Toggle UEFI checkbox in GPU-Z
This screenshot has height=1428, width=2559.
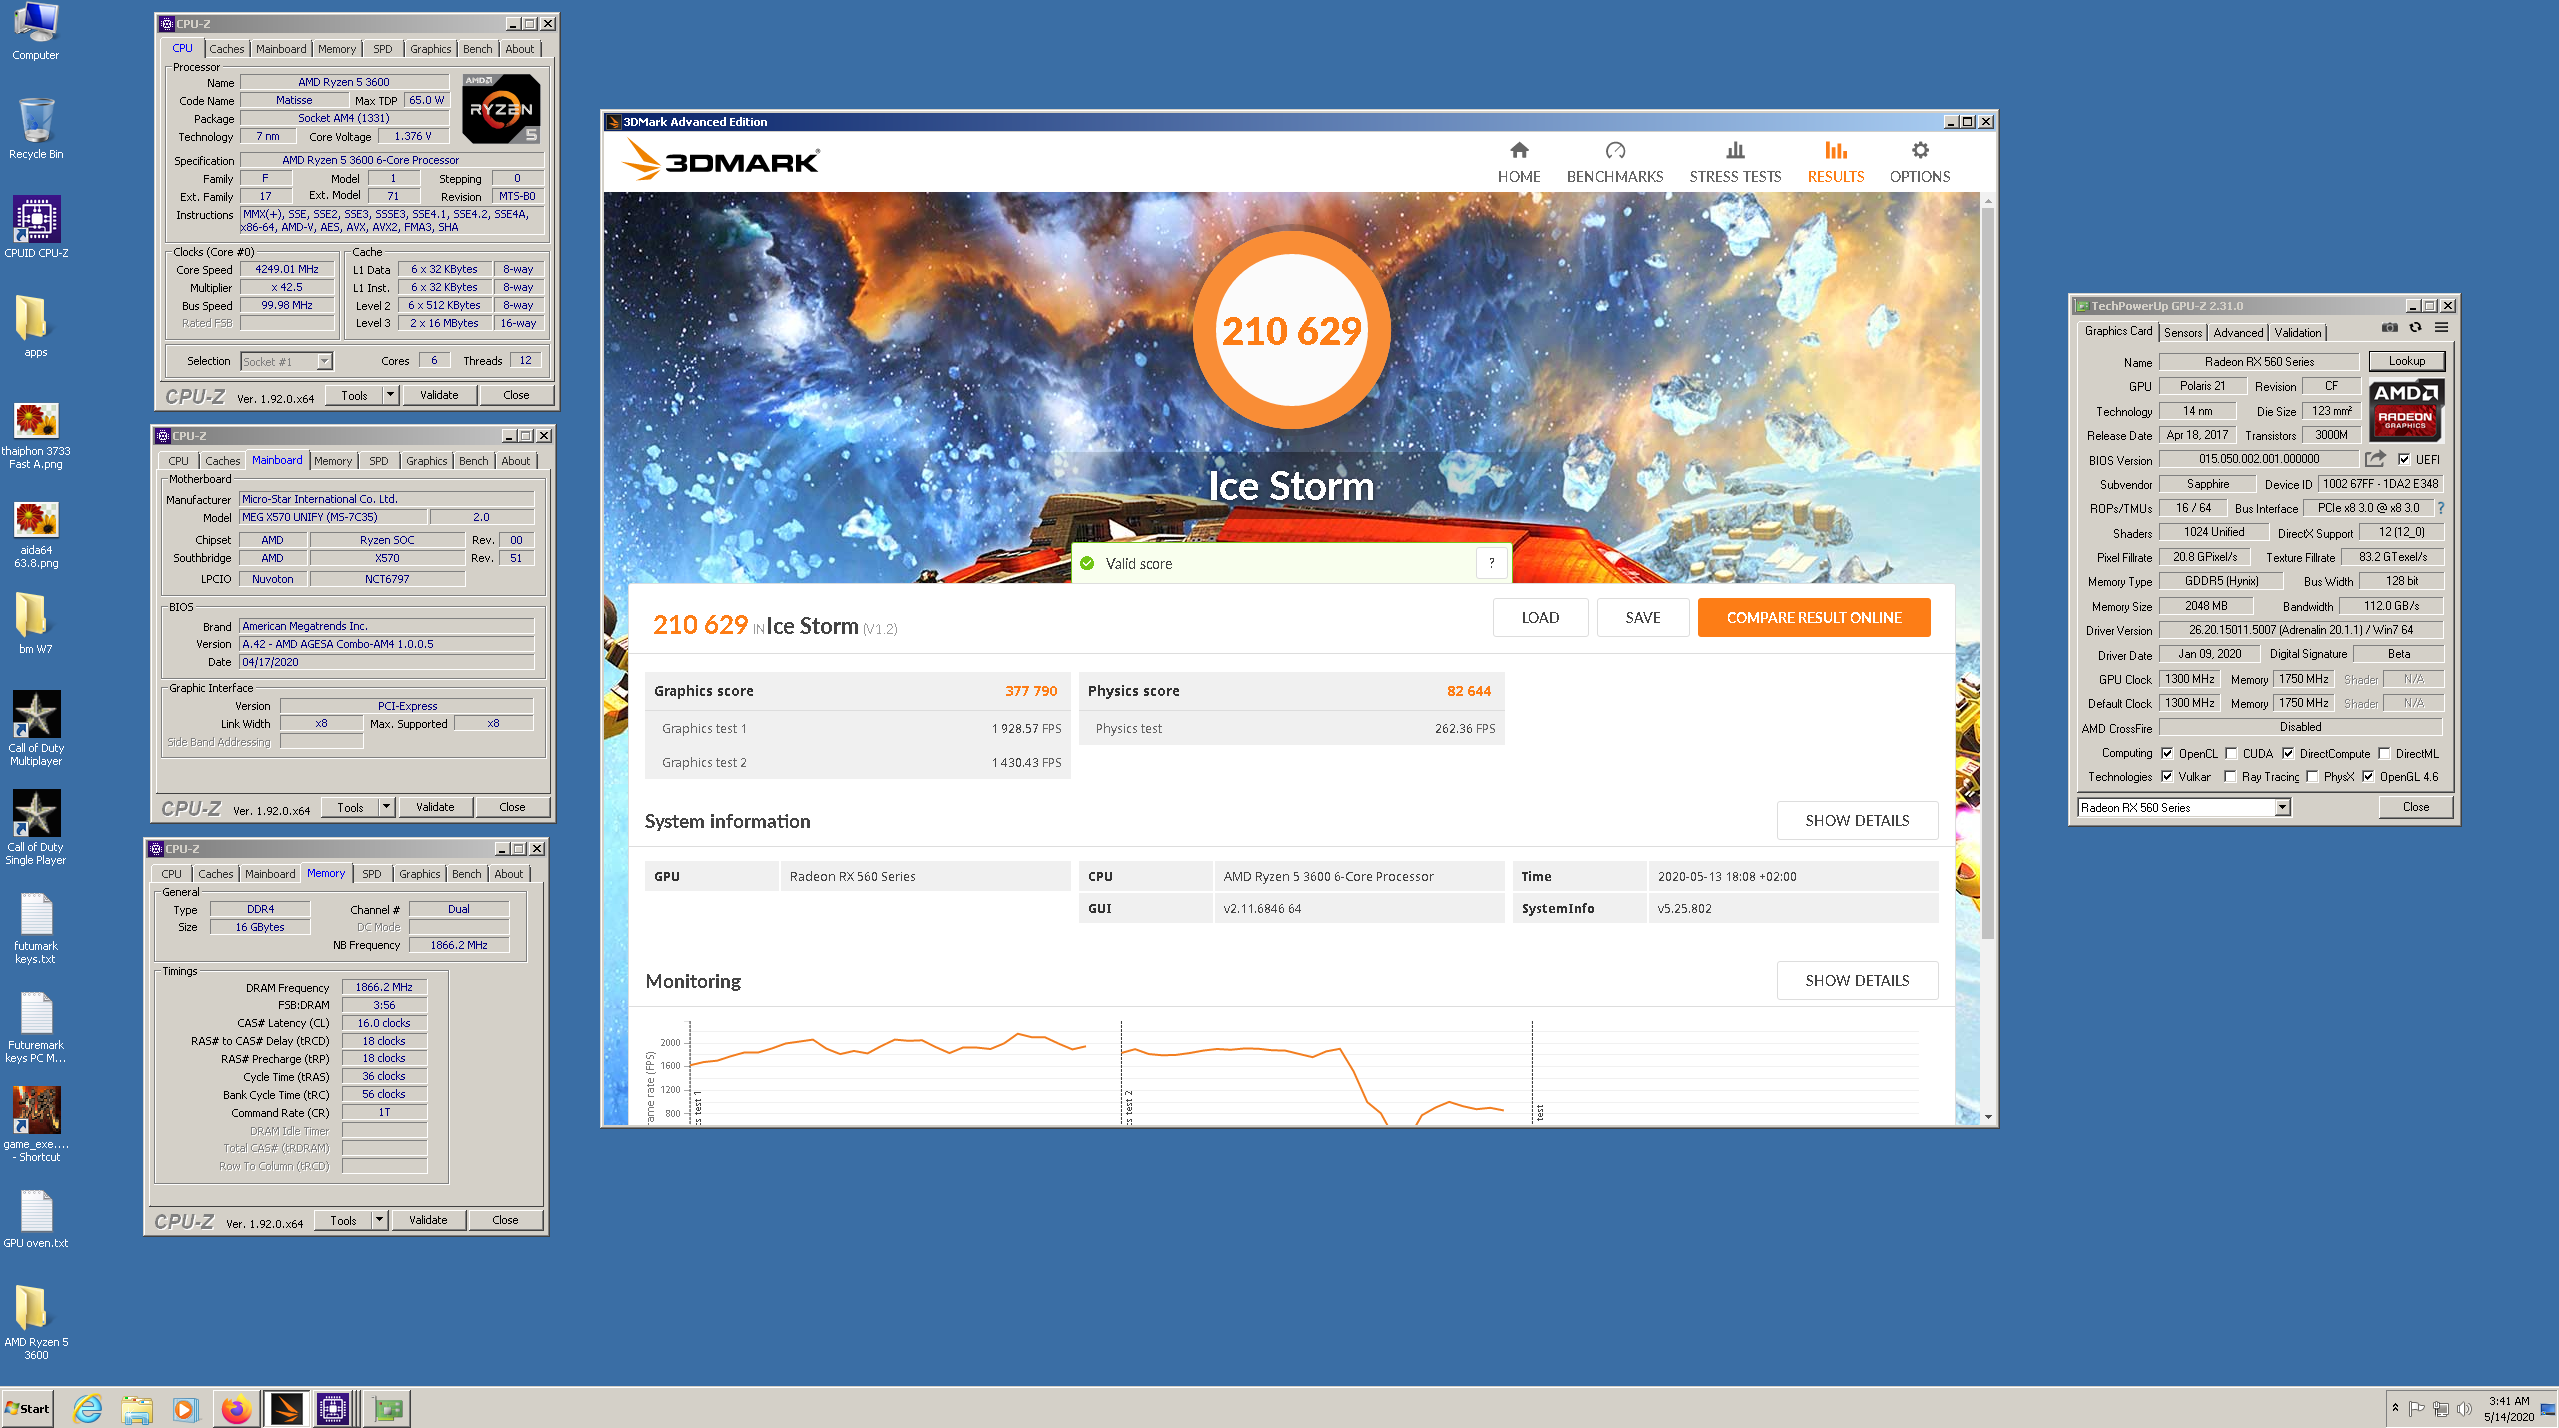pyautogui.click(x=2404, y=459)
